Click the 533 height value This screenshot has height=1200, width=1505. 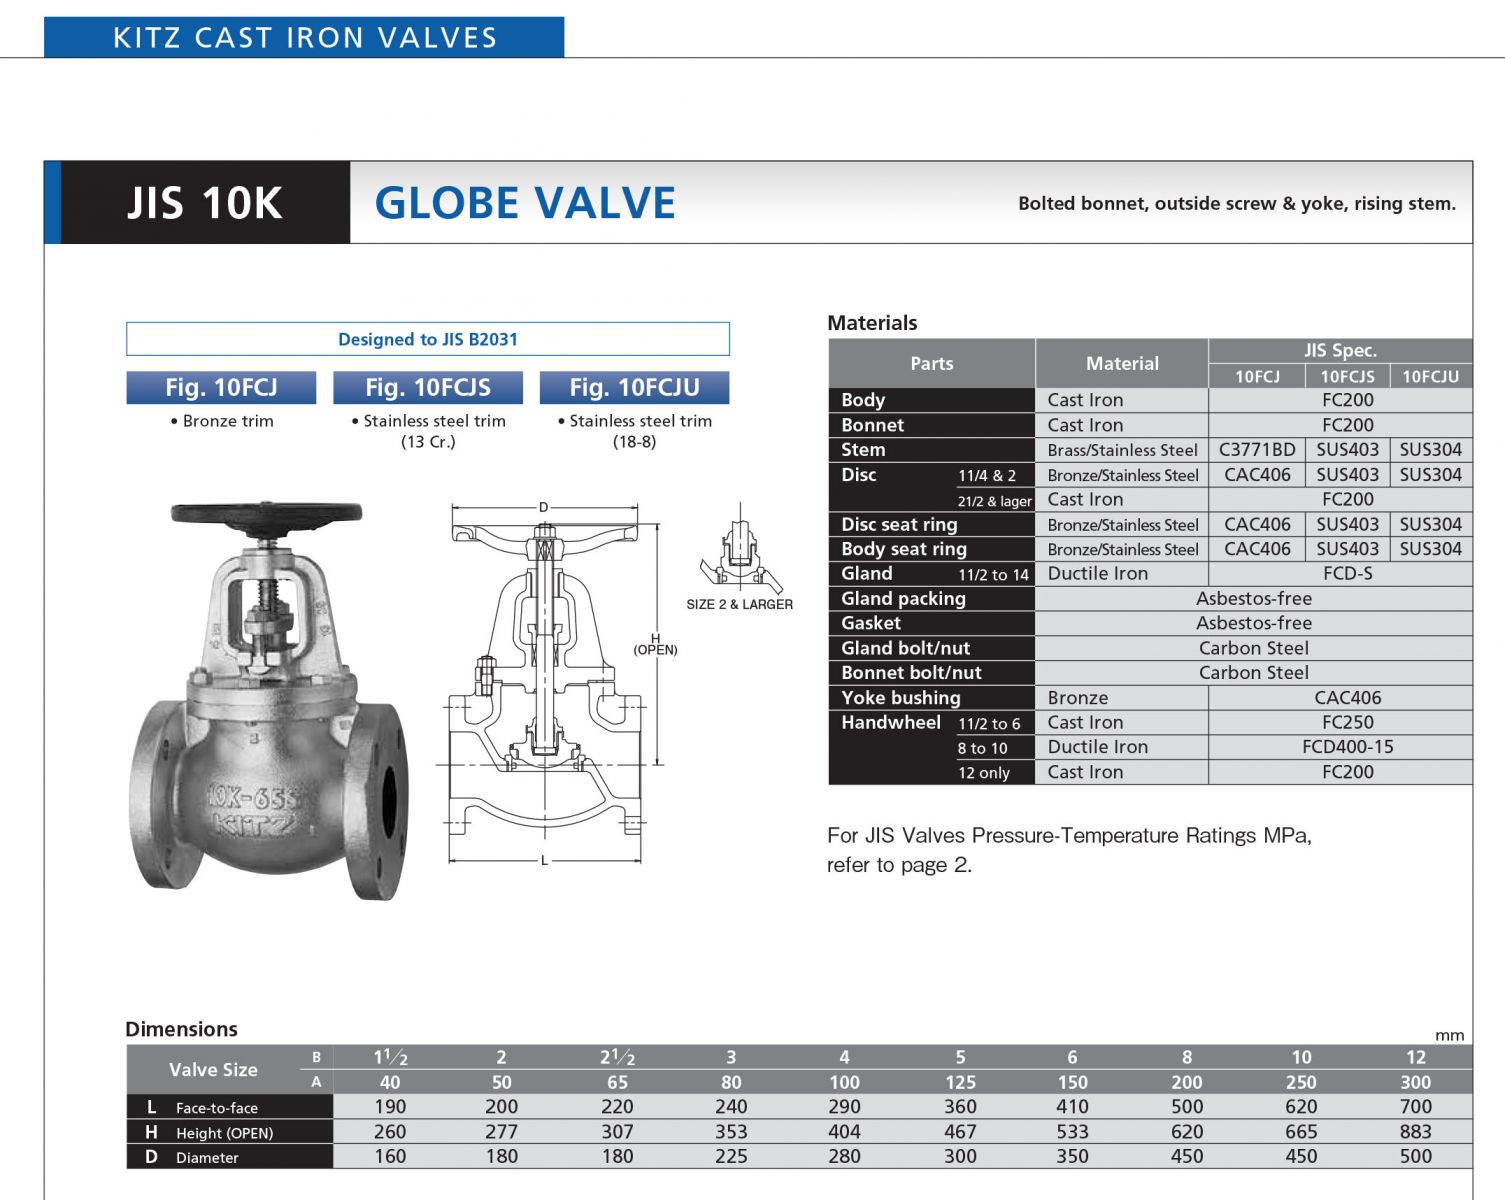coord(1072,1132)
